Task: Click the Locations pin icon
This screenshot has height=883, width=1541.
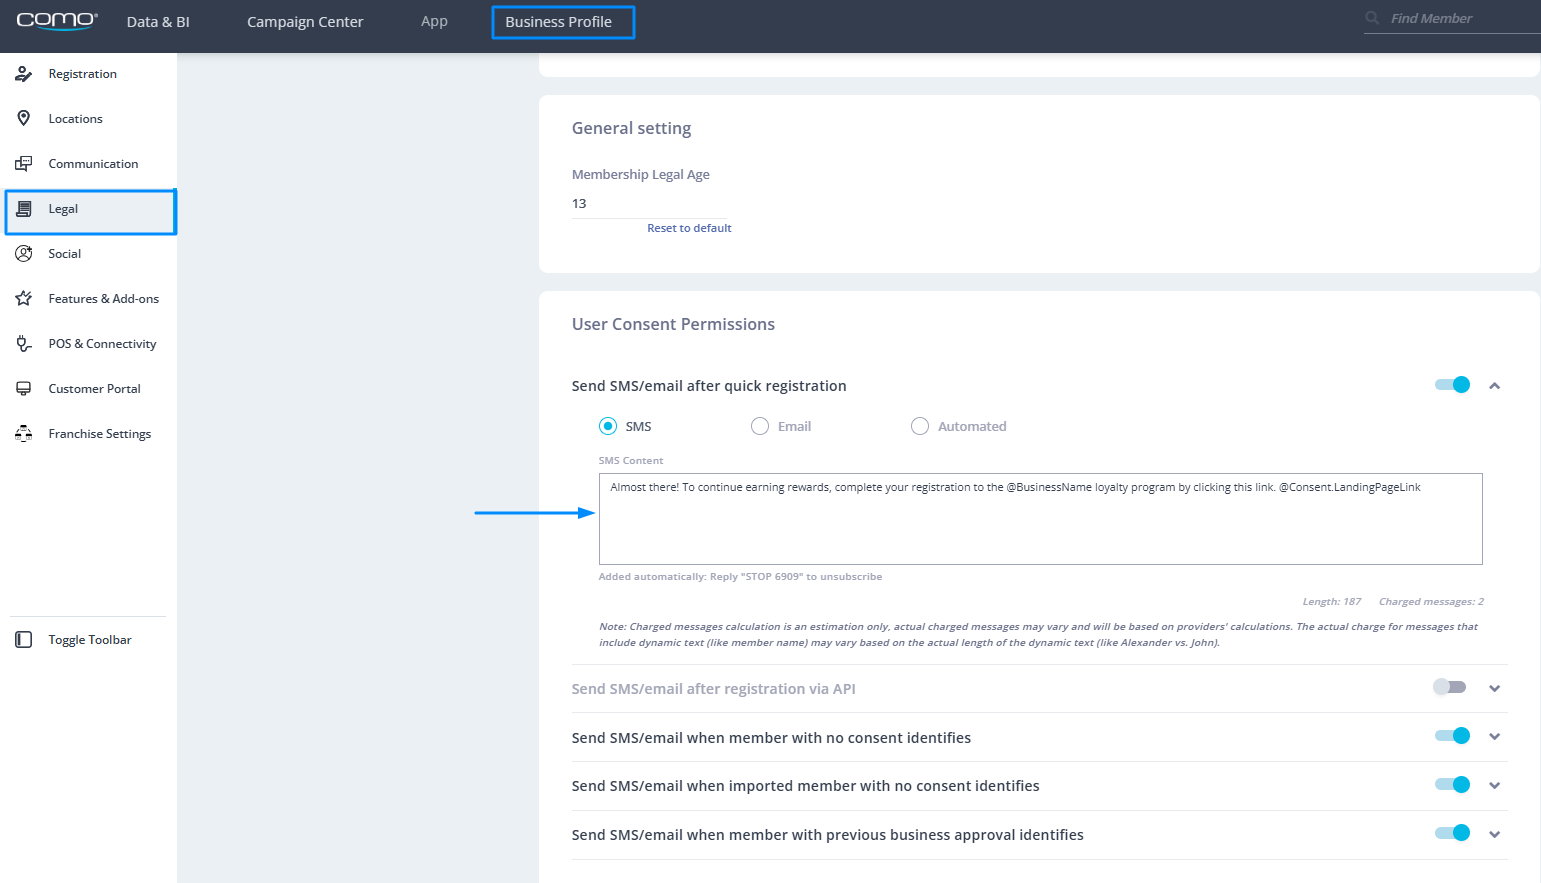Action: coord(24,118)
